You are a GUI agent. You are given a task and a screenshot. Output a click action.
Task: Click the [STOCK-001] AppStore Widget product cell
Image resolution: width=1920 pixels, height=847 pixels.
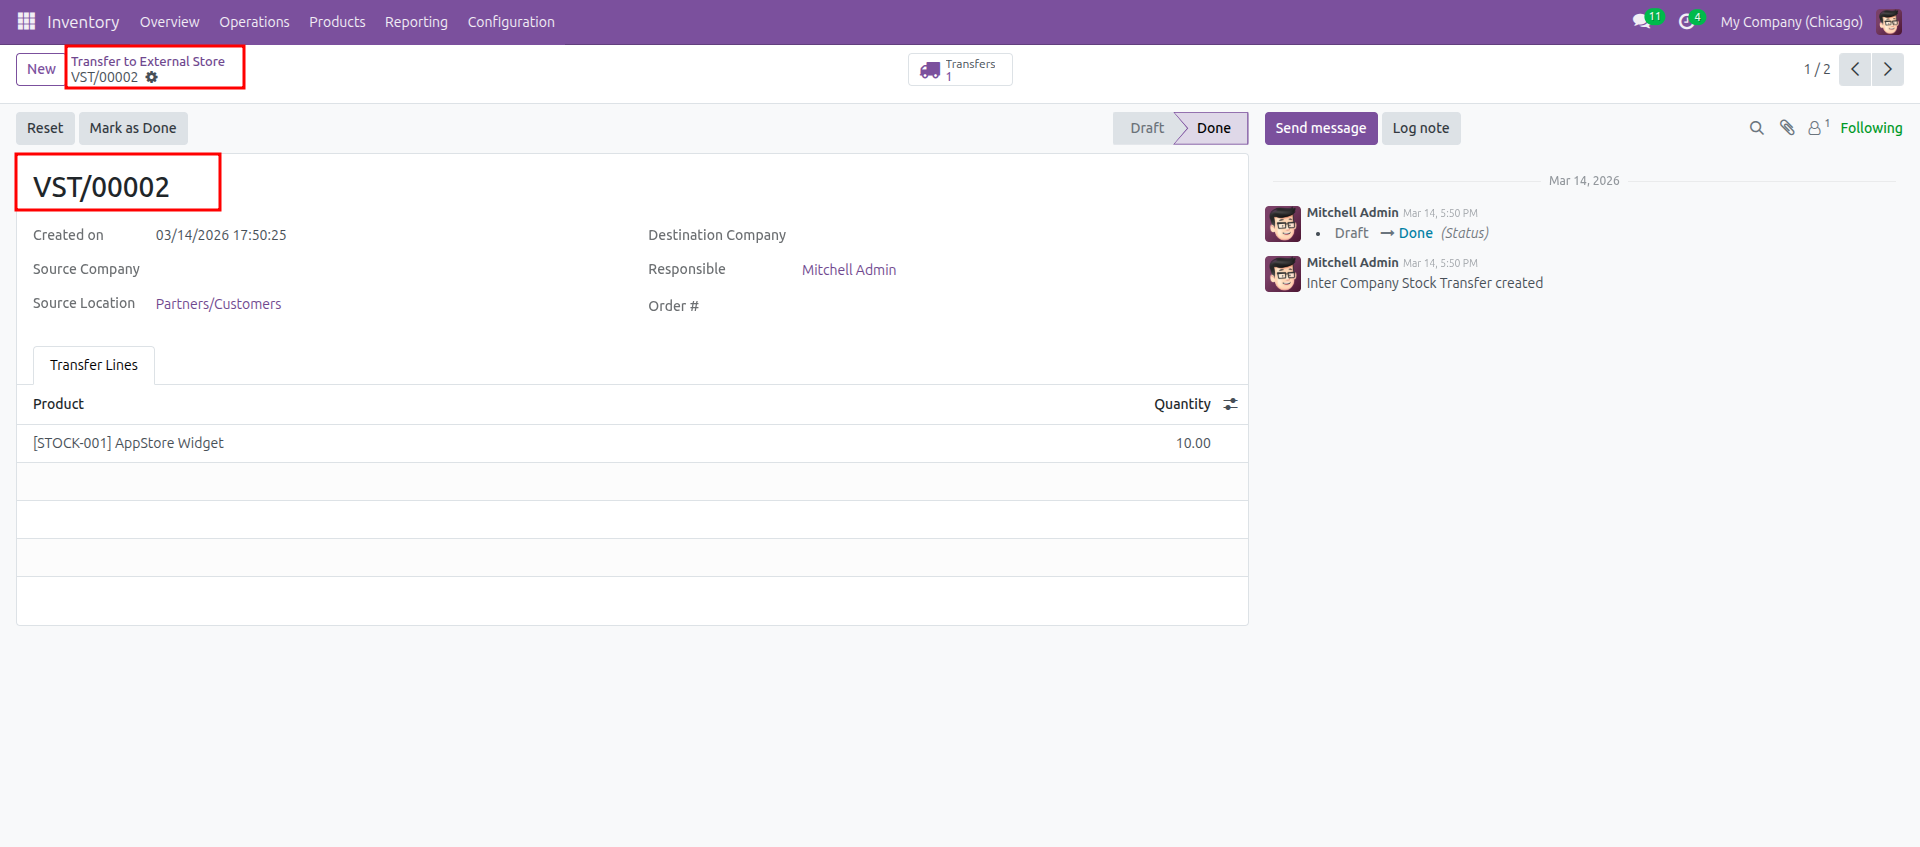tap(128, 443)
